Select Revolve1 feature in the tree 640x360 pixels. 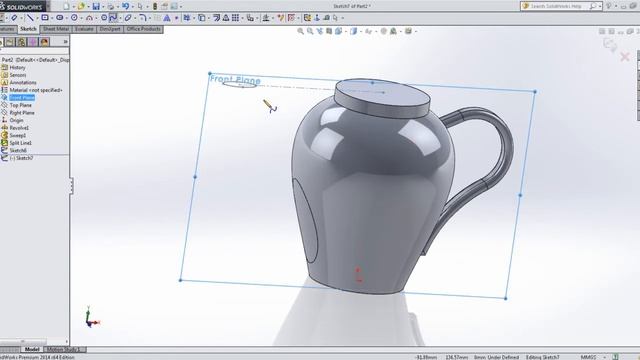tap(19, 128)
